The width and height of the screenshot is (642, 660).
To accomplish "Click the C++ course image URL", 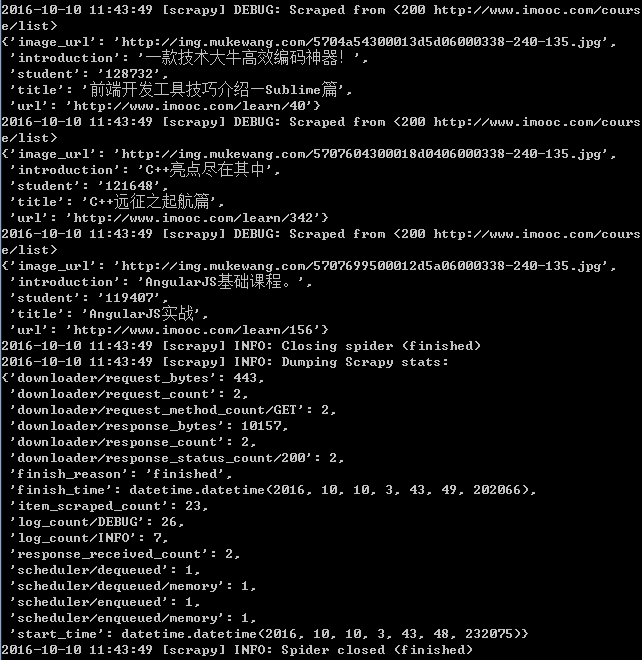I will coord(361,154).
